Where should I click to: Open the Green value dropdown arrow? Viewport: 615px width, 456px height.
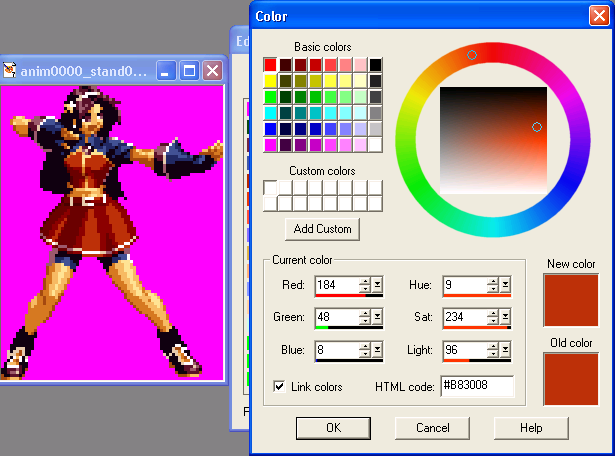[377, 317]
